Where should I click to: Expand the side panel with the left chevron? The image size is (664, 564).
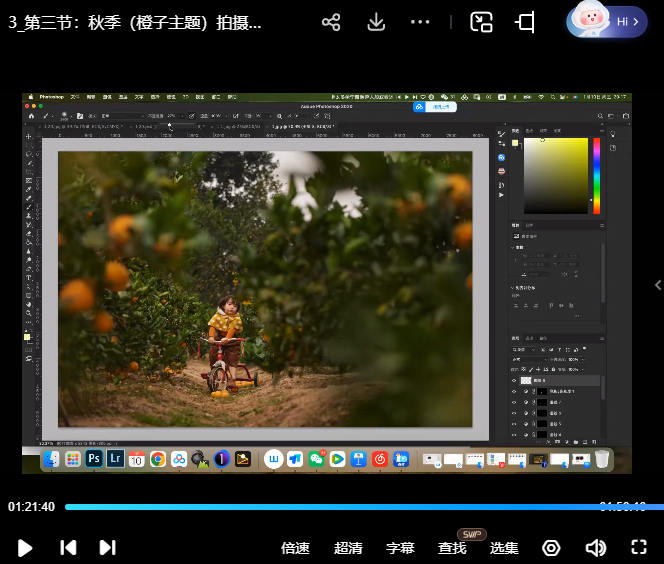coord(657,284)
